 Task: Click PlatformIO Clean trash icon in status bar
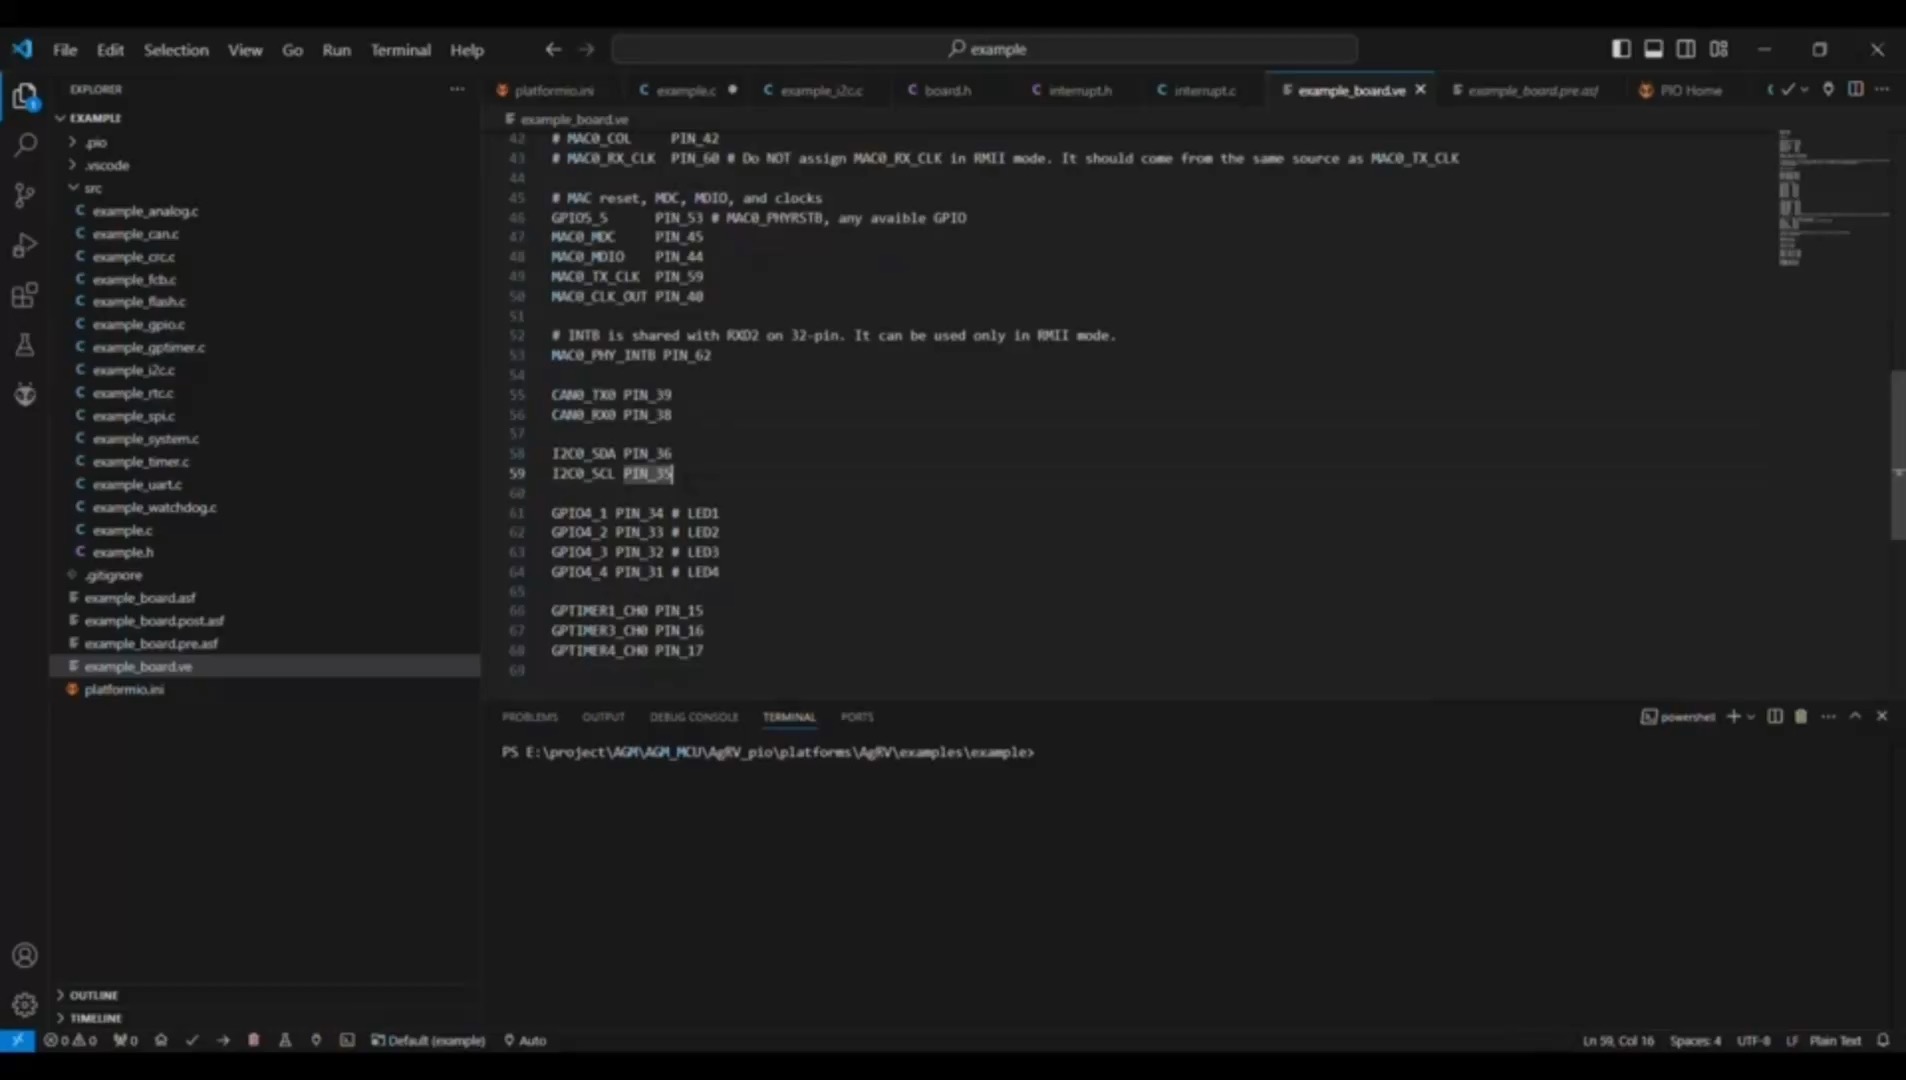(254, 1040)
